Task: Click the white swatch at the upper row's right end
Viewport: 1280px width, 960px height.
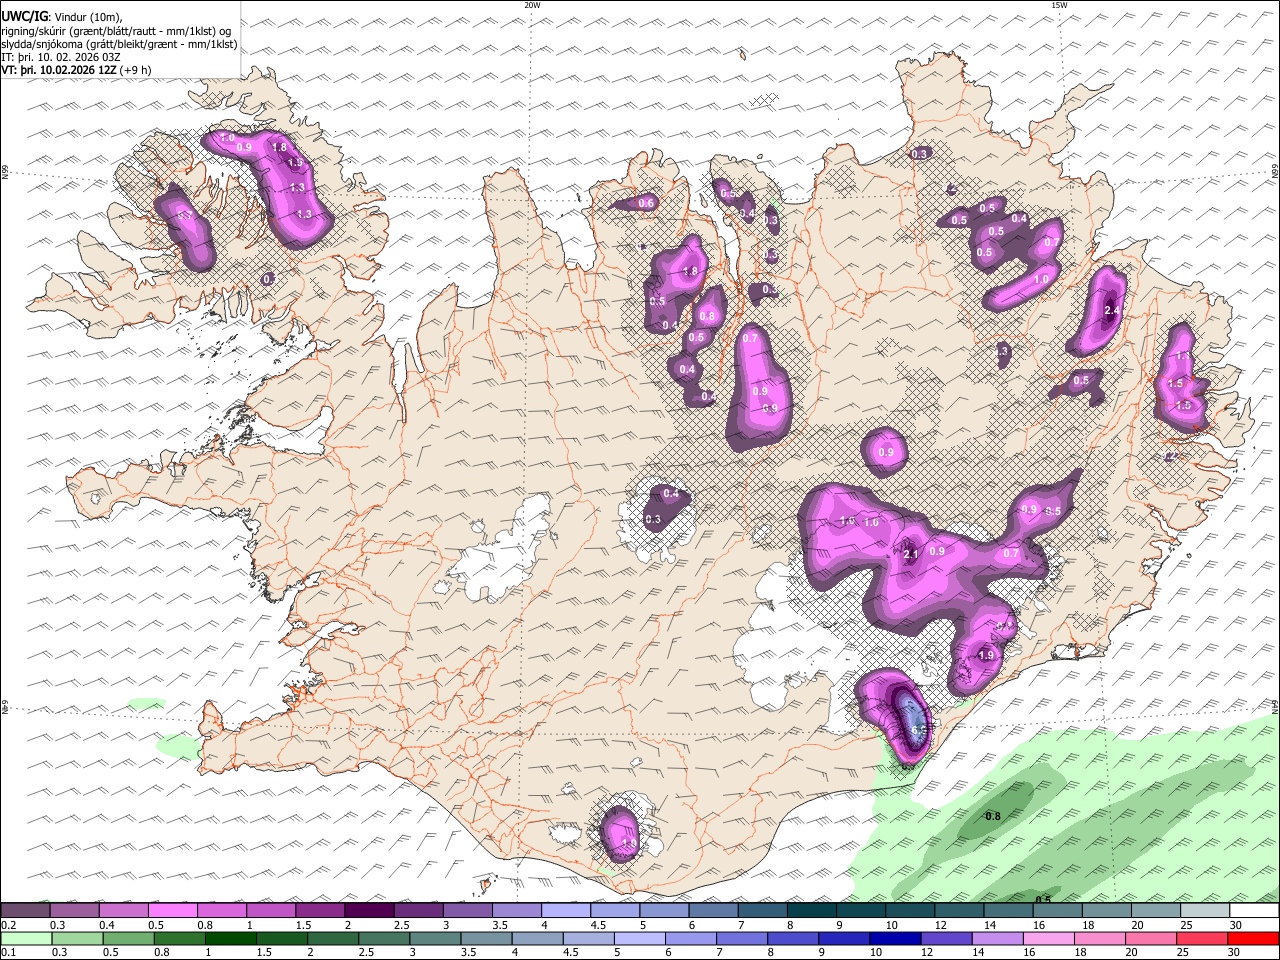Action: [1255, 911]
